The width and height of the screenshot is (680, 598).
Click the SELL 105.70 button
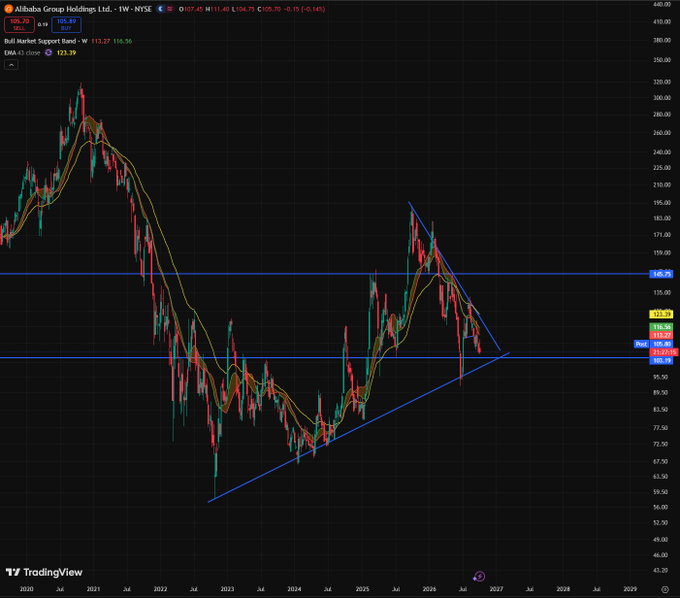pos(19,24)
